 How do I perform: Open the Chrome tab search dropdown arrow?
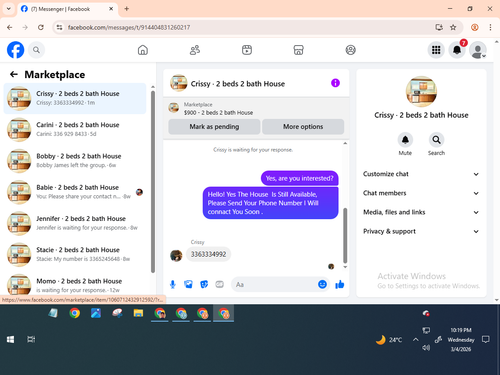point(9,9)
